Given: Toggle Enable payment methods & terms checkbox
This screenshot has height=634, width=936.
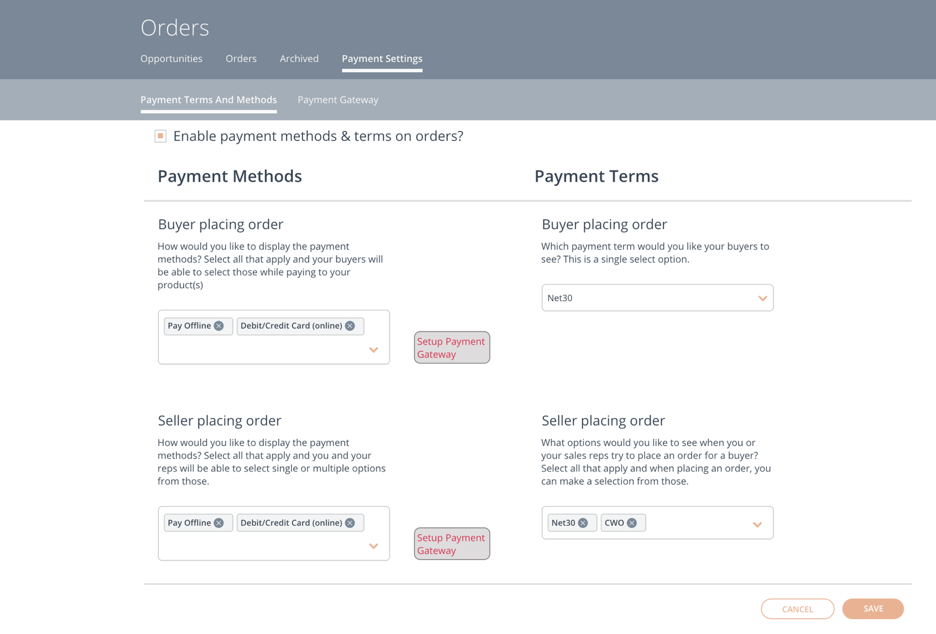Looking at the screenshot, I should point(161,136).
